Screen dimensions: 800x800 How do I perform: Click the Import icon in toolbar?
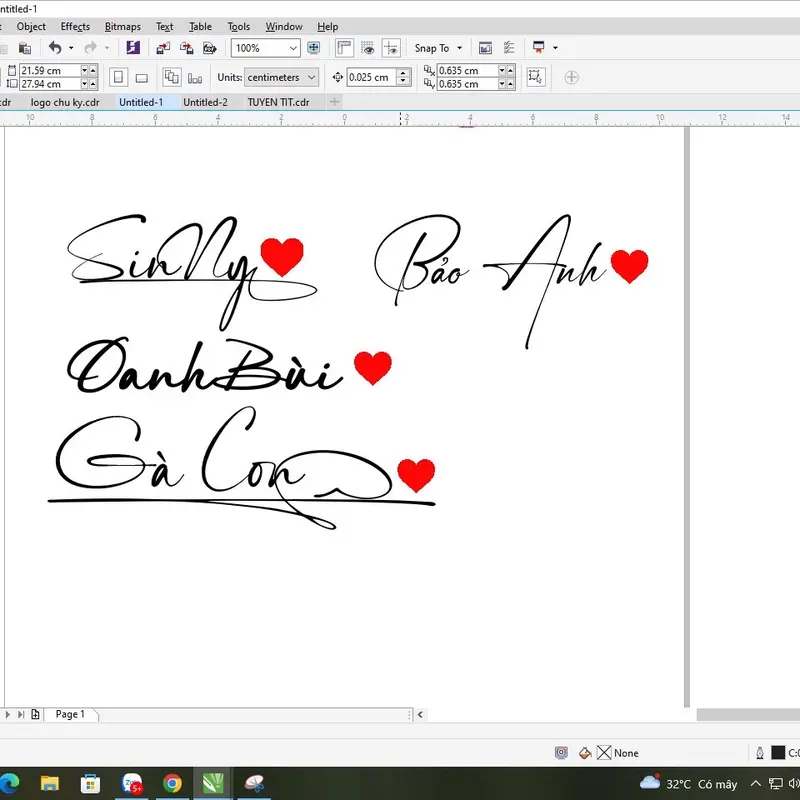163,48
